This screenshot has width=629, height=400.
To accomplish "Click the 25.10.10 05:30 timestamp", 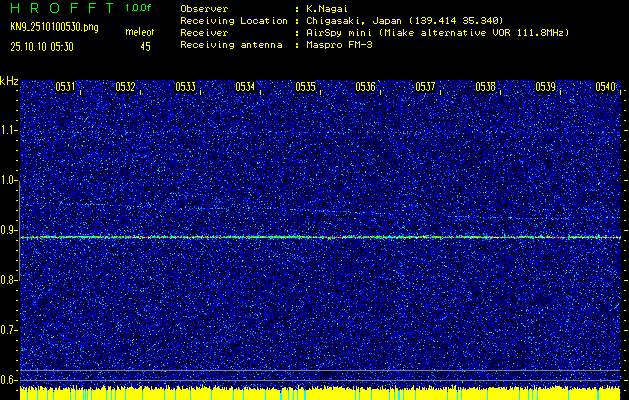I will click(46, 46).
